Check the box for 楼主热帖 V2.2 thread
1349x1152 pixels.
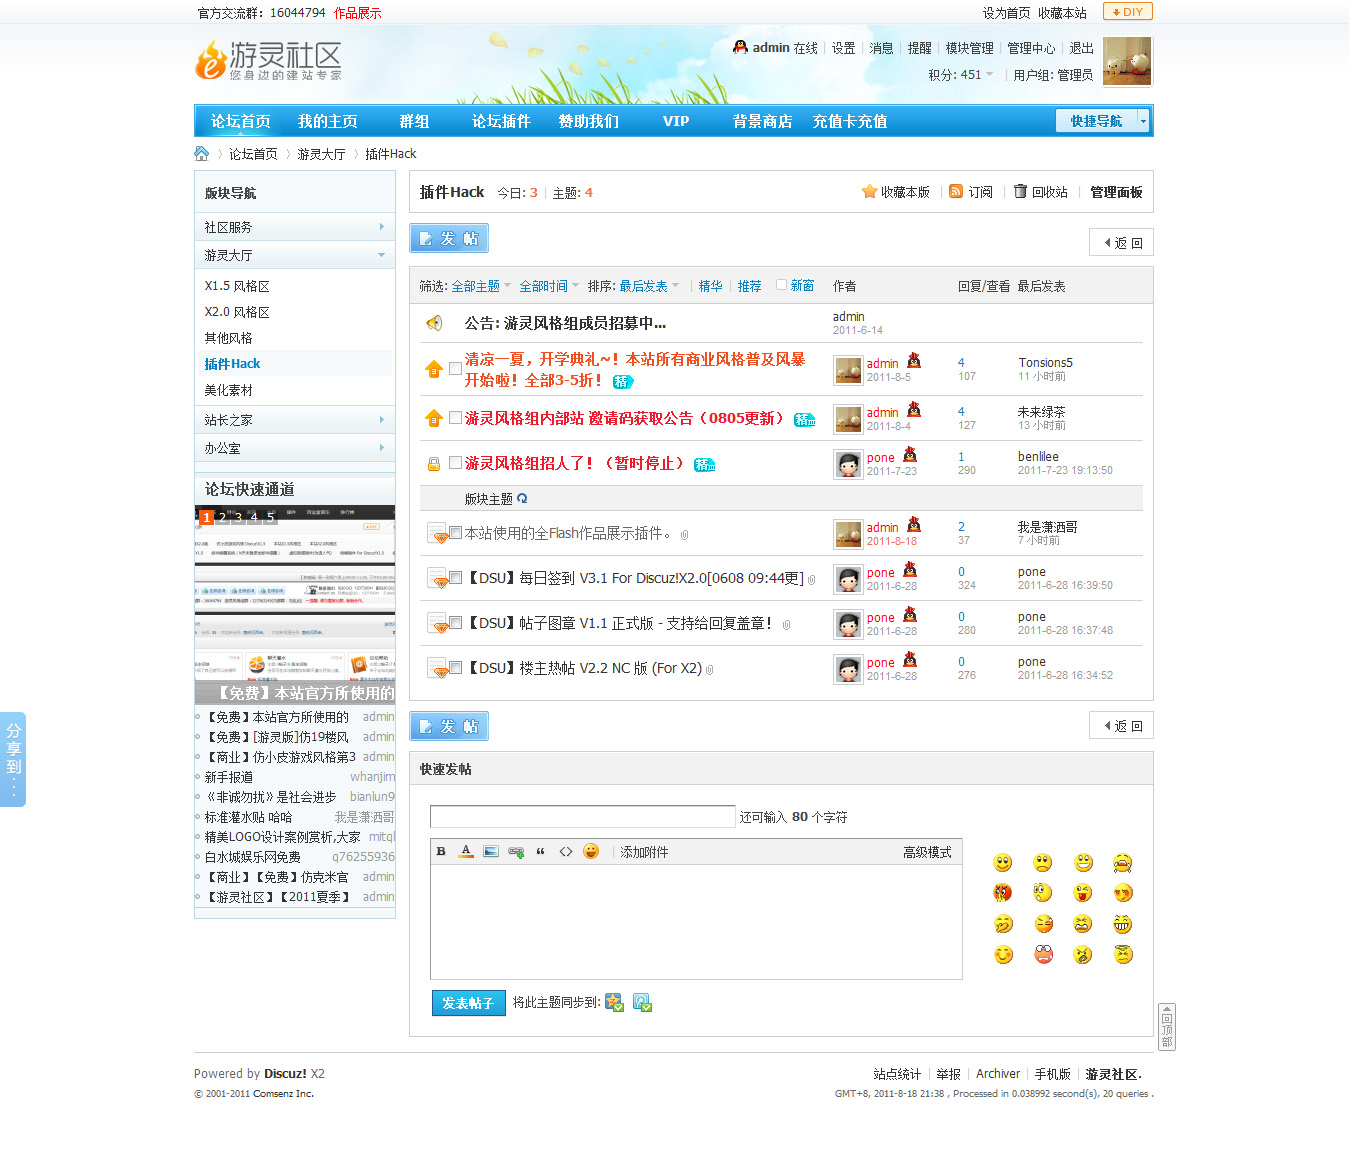point(455,667)
